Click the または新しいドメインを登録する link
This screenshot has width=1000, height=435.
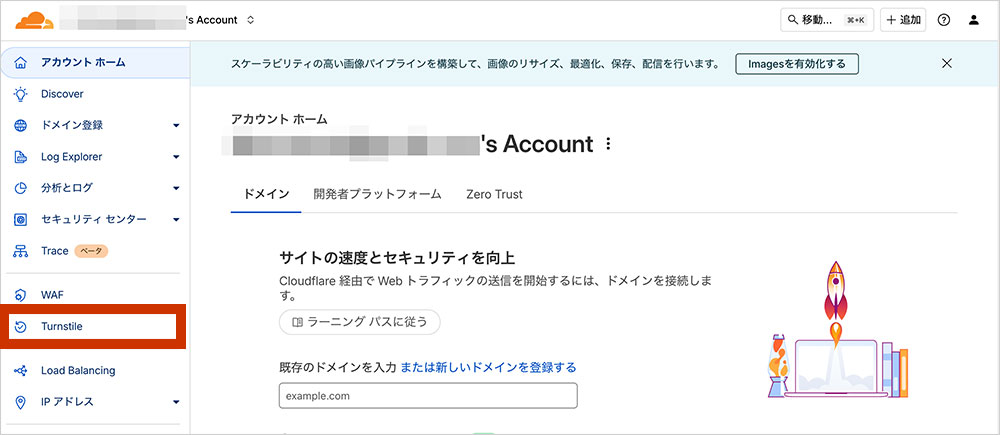[488, 368]
